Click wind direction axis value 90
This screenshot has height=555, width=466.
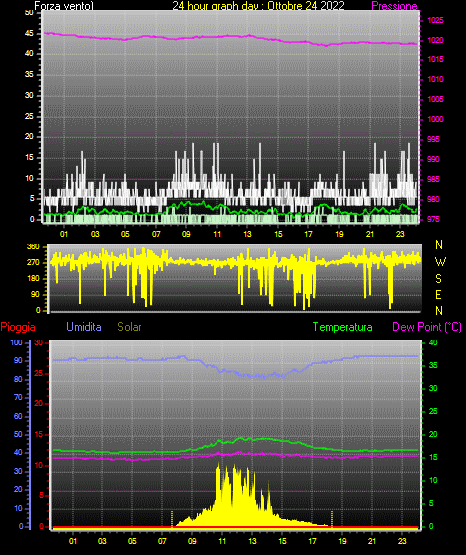[x=35, y=294]
